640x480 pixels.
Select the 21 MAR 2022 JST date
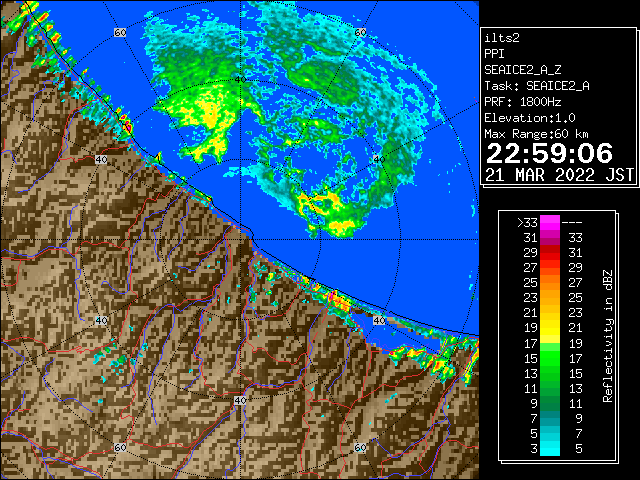pyautogui.click(x=559, y=175)
